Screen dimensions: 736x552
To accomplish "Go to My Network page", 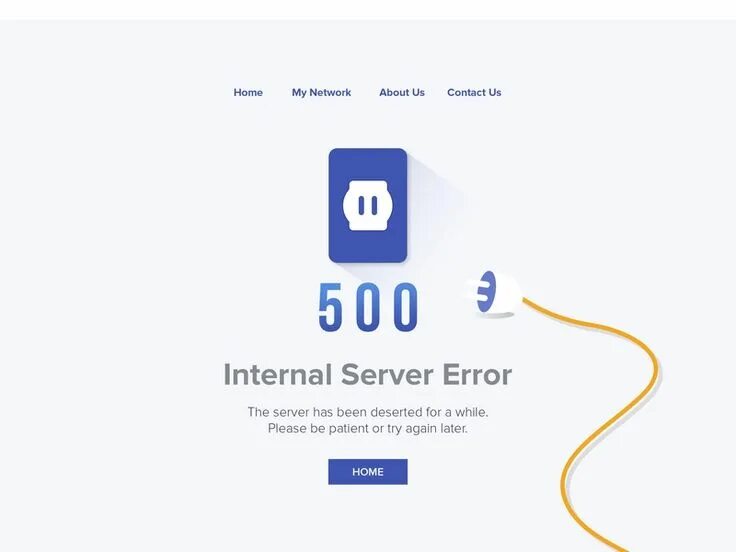I will (x=321, y=92).
